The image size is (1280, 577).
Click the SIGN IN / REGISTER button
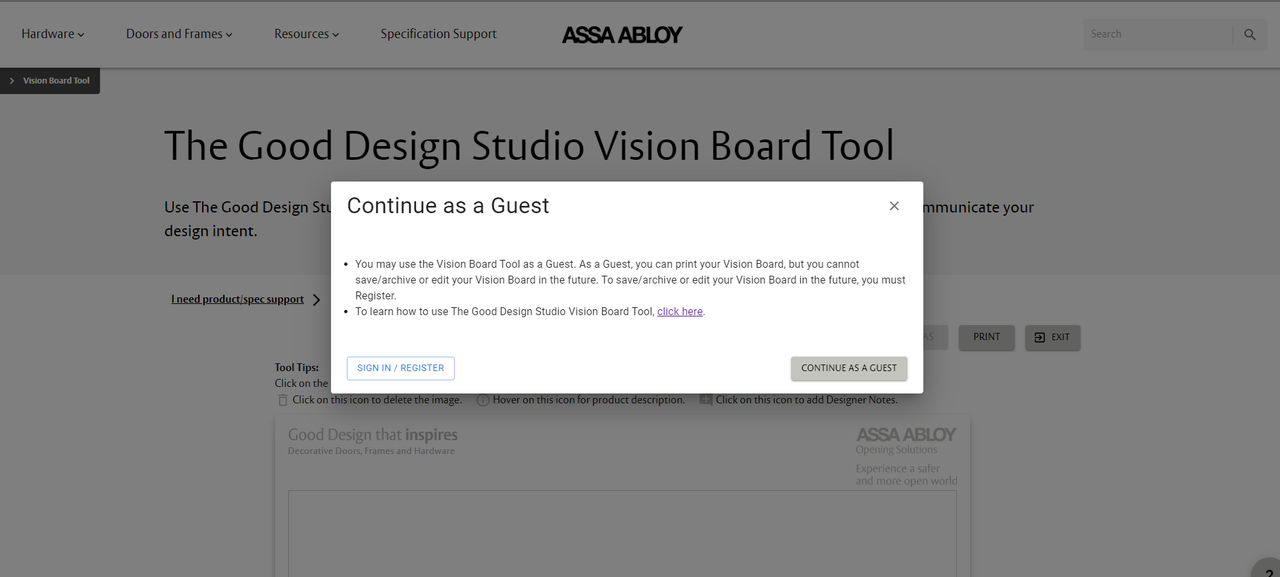(400, 368)
